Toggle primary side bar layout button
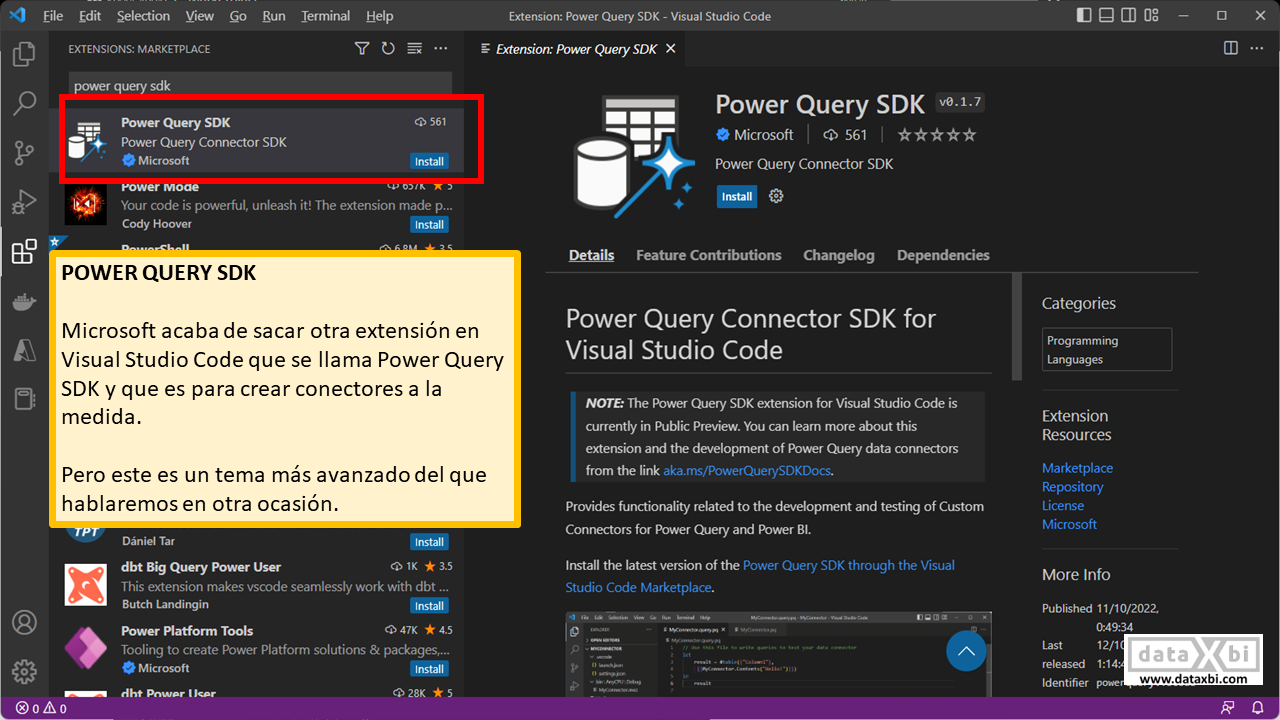 1085,16
